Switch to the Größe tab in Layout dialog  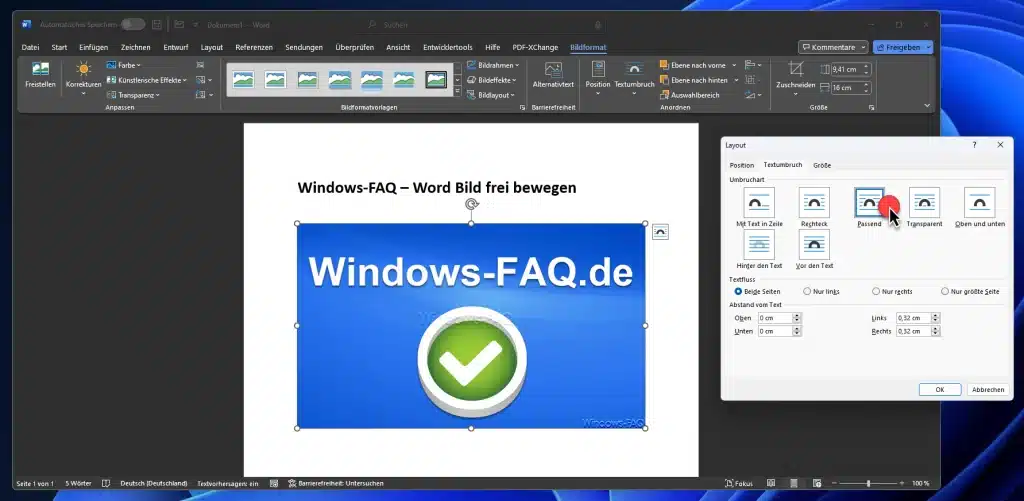coord(822,165)
